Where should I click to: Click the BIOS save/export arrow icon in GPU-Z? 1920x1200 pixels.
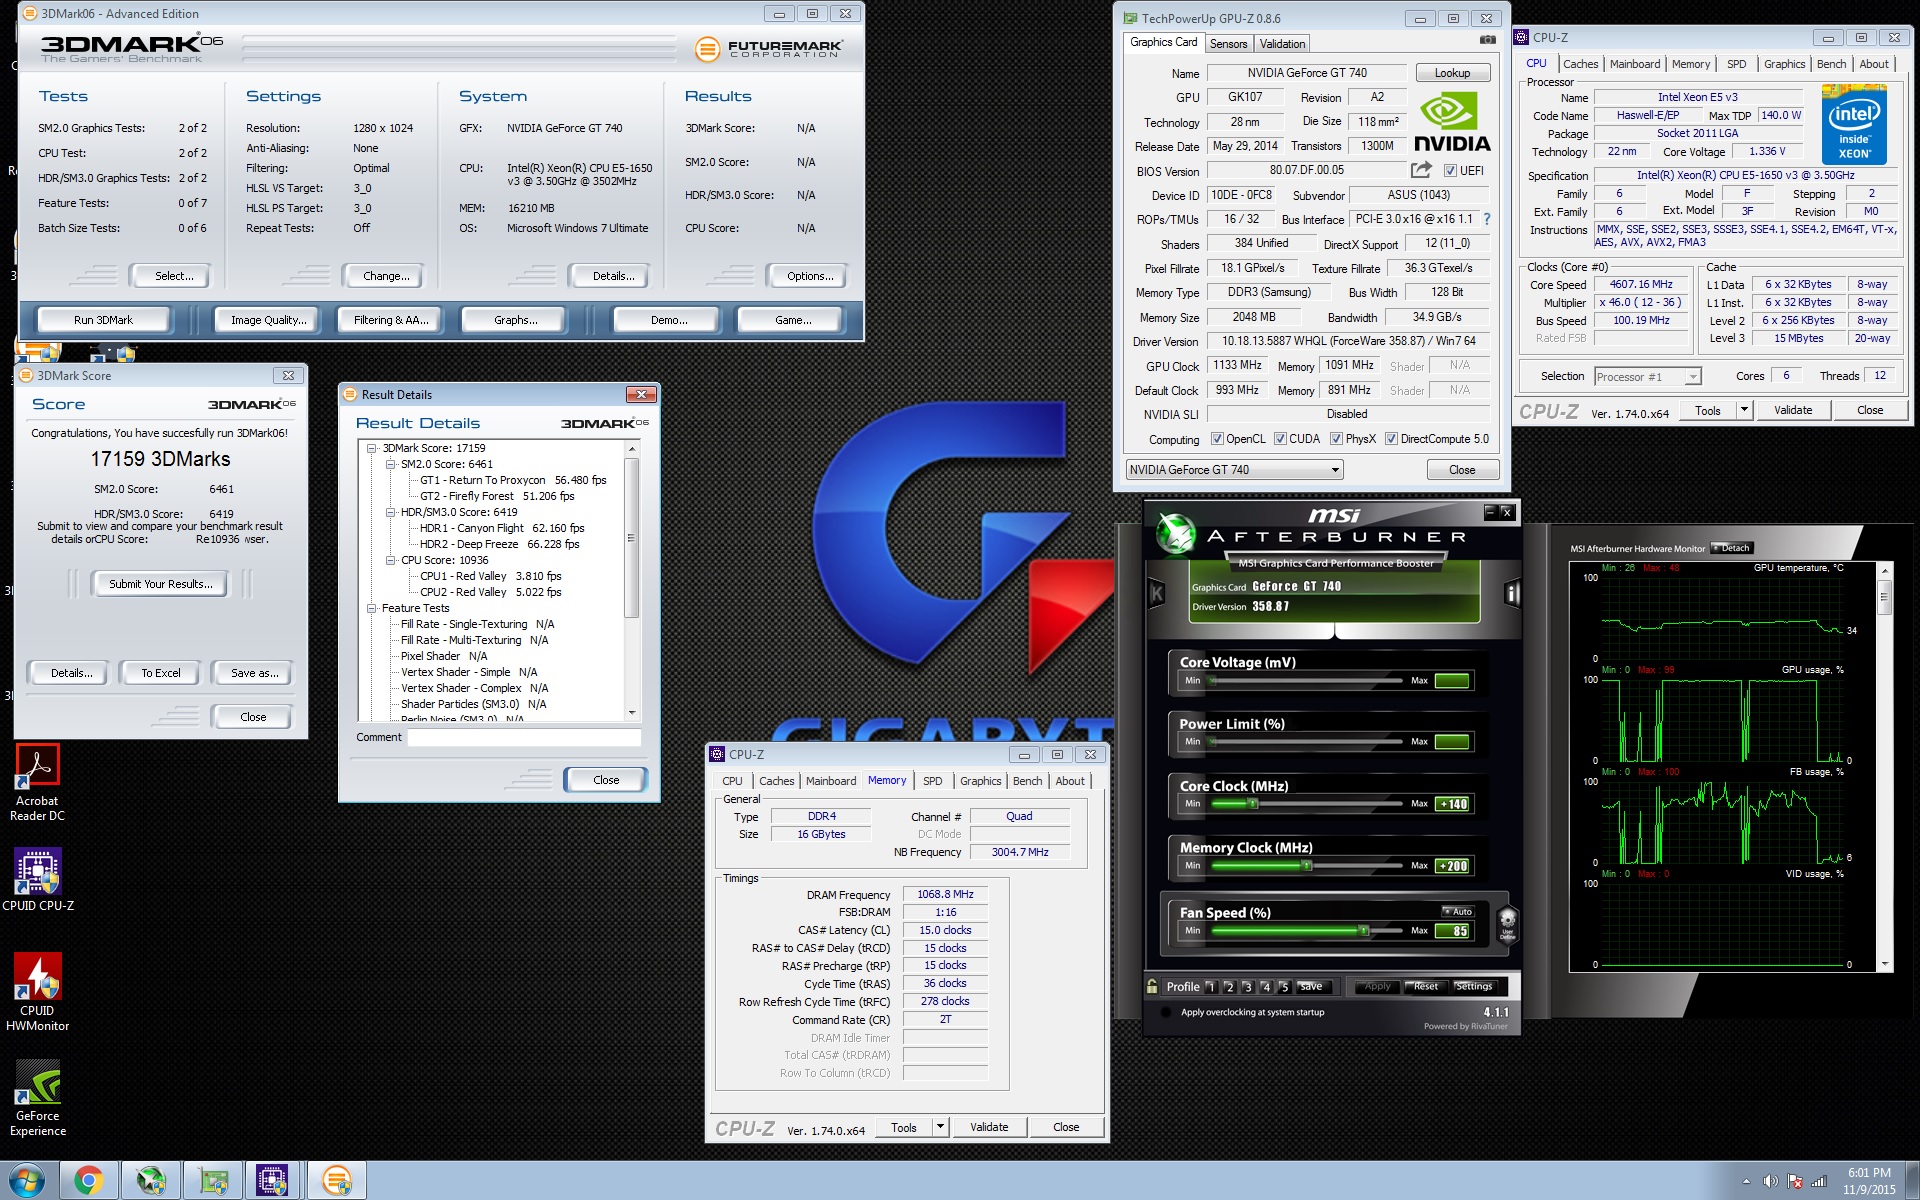click(1421, 170)
